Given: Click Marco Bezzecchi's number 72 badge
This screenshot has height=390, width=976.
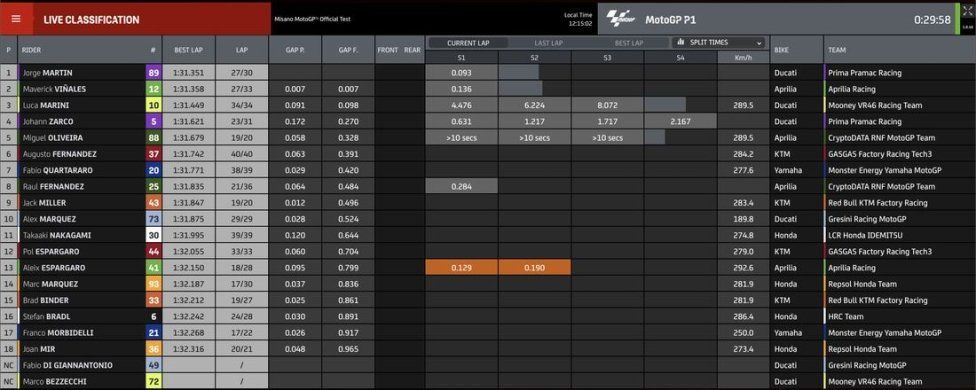Looking at the screenshot, I should [x=153, y=381].
